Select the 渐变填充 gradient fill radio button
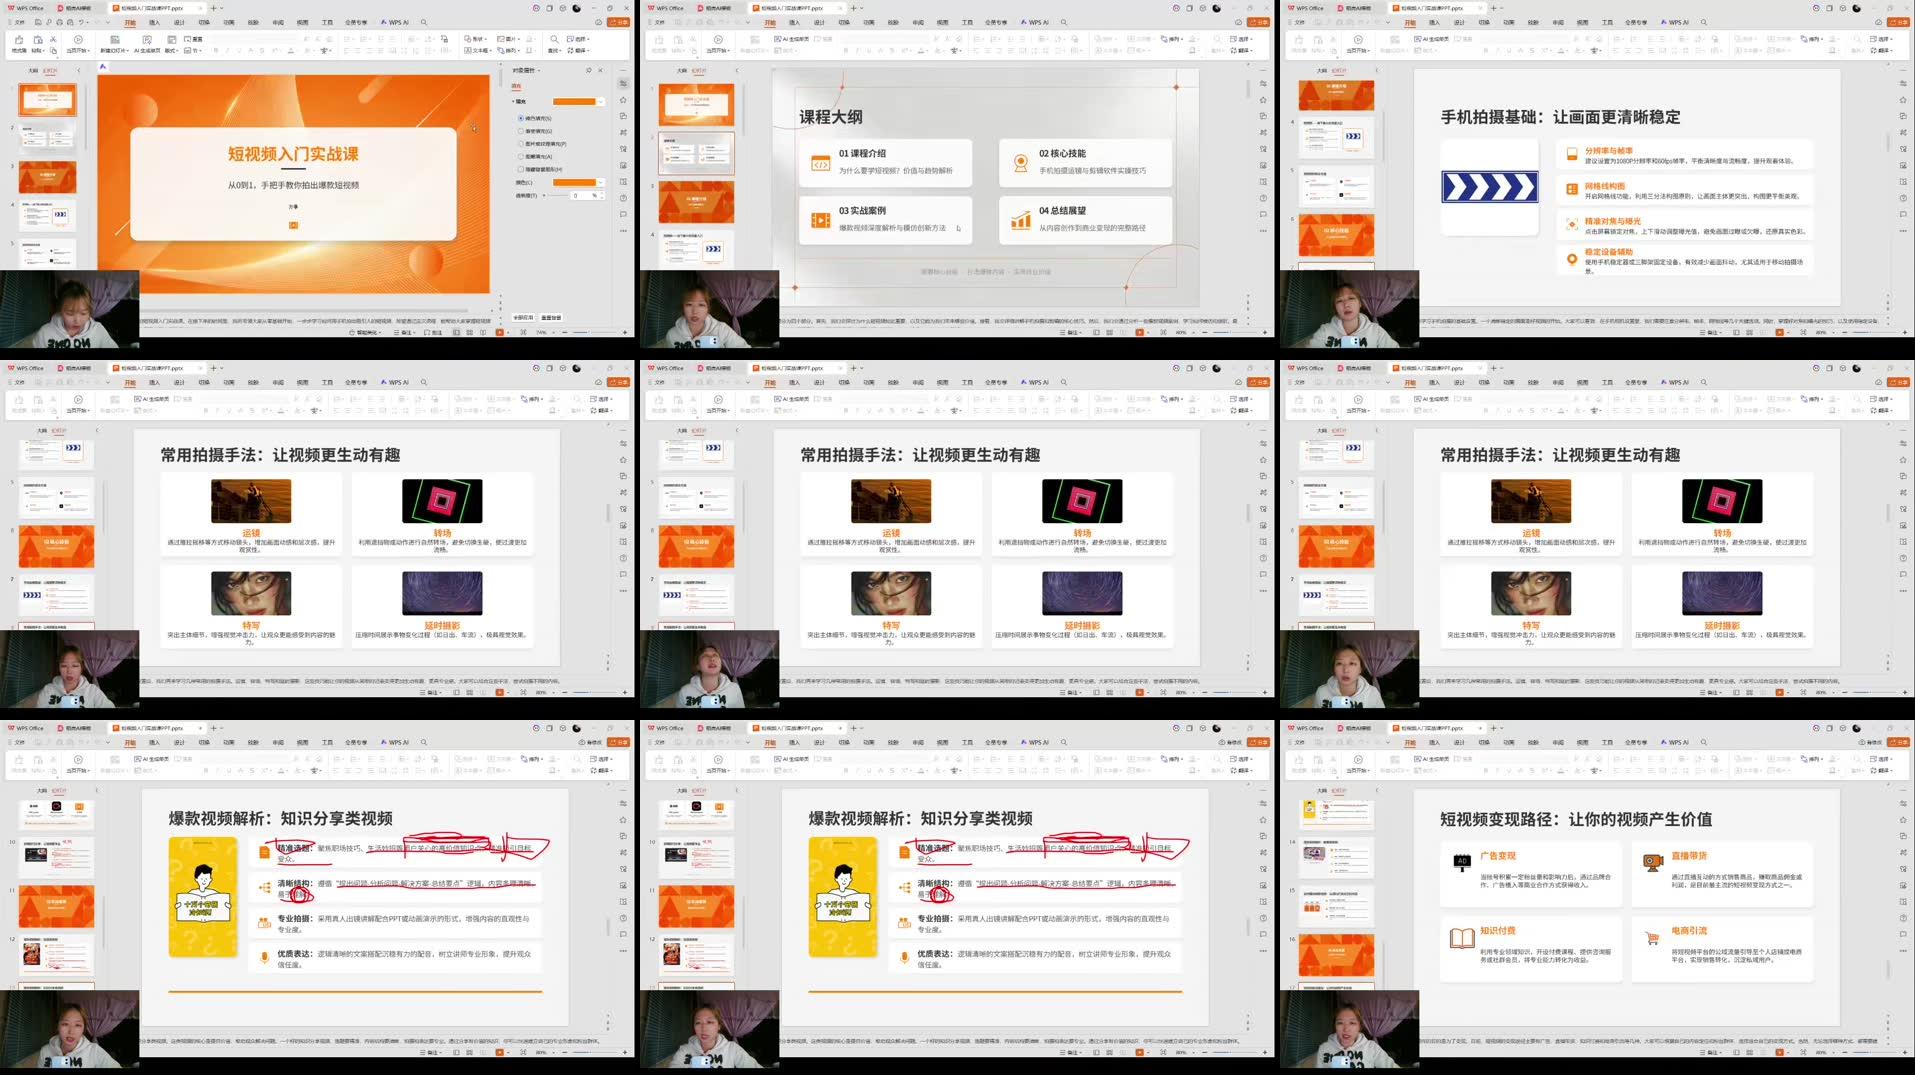Image resolution: width=1915 pixels, height=1075 pixels. pyautogui.click(x=520, y=130)
